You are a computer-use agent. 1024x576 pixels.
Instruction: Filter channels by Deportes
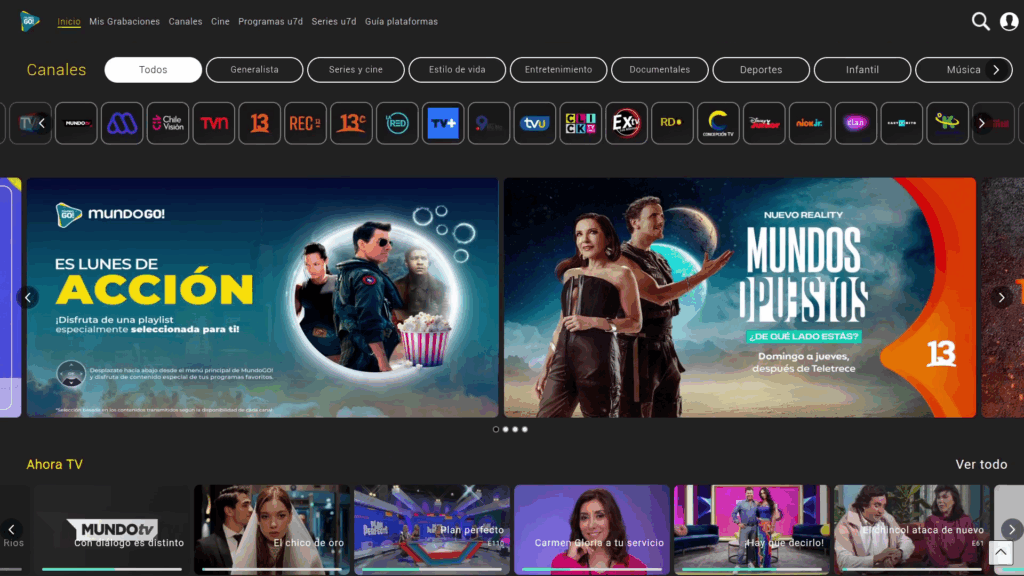pyautogui.click(x=761, y=70)
